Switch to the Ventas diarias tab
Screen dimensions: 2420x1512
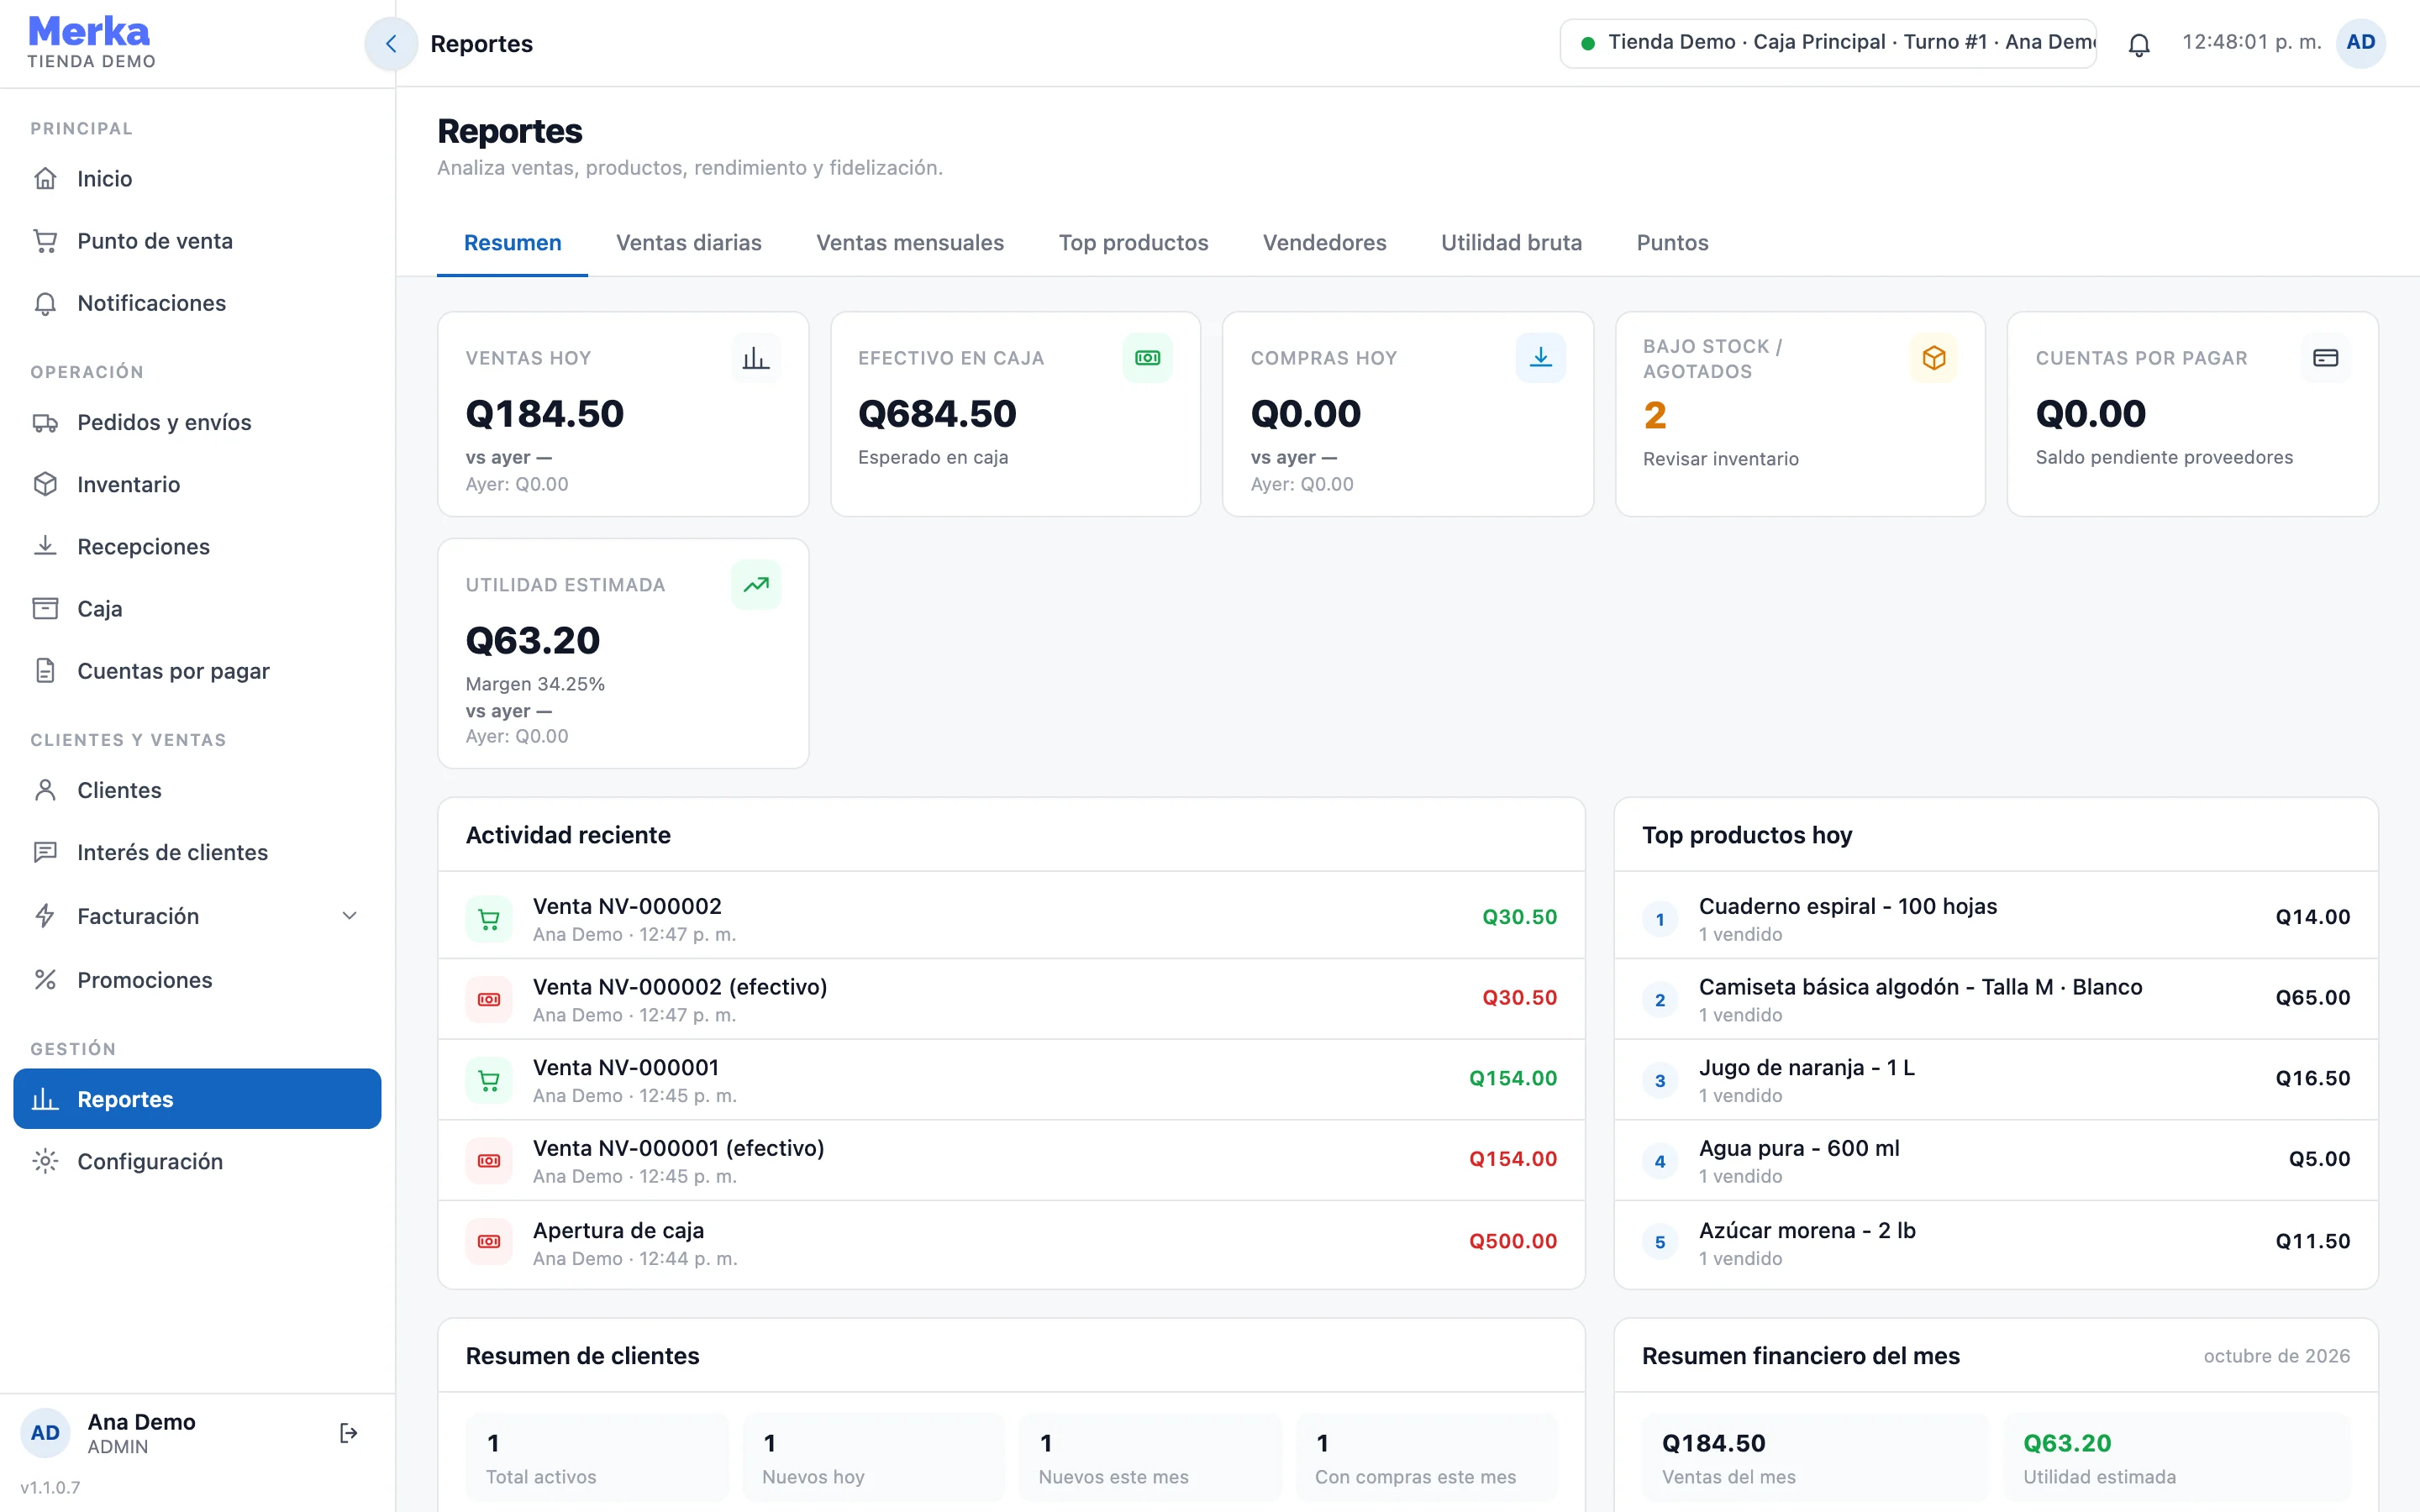[x=689, y=243]
